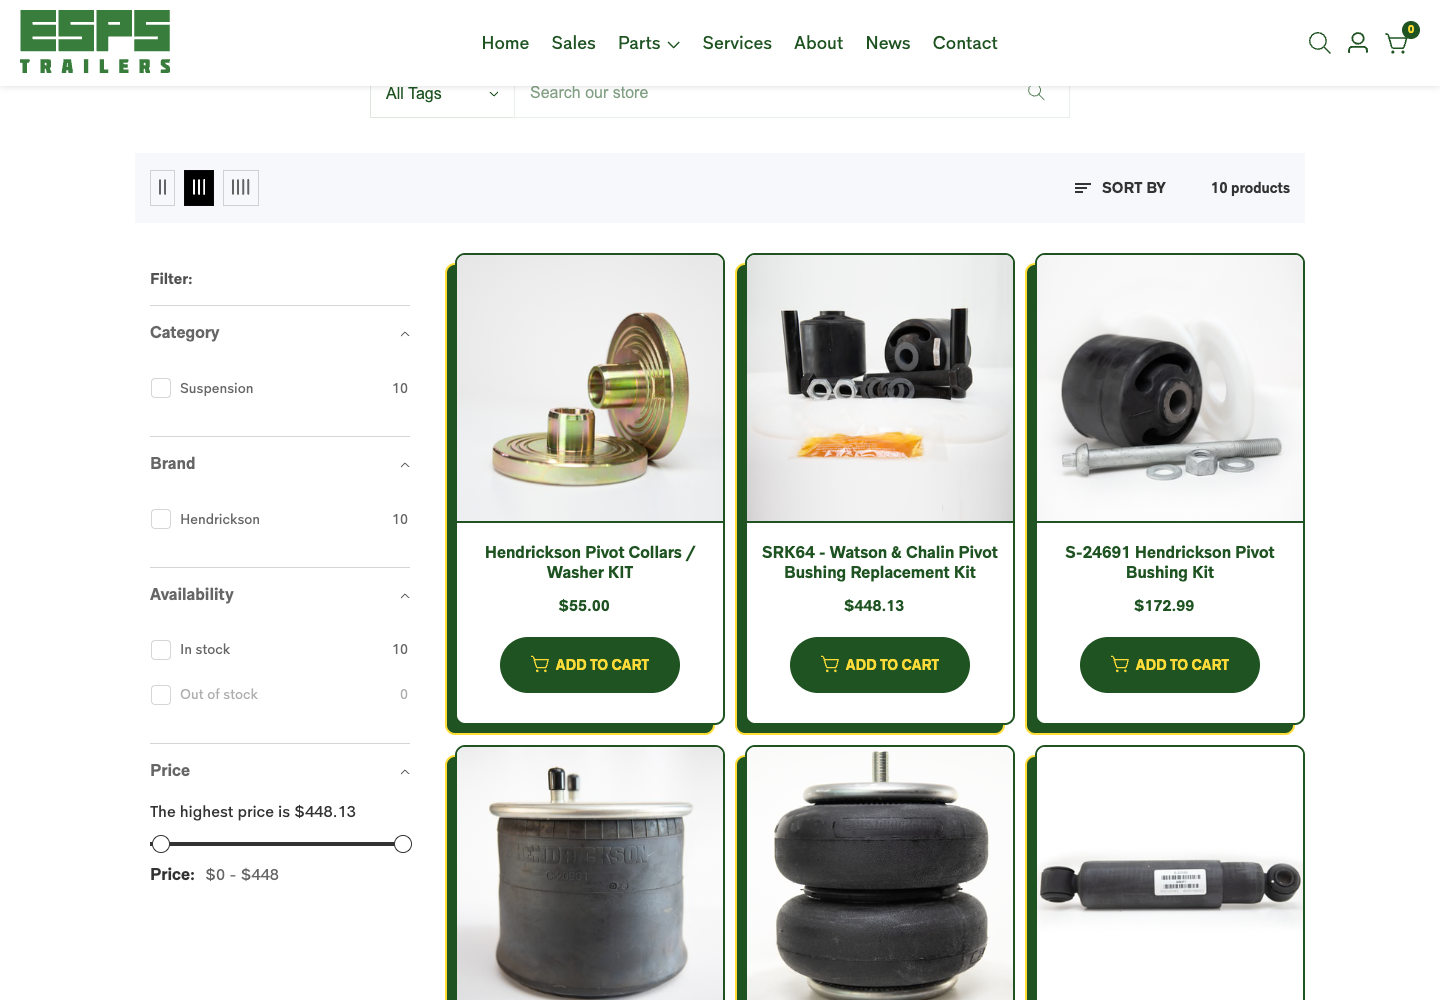This screenshot has height=1000, width=1440.
Task: Open the SRK64 bushing kit product image
Action: (880, 388)
